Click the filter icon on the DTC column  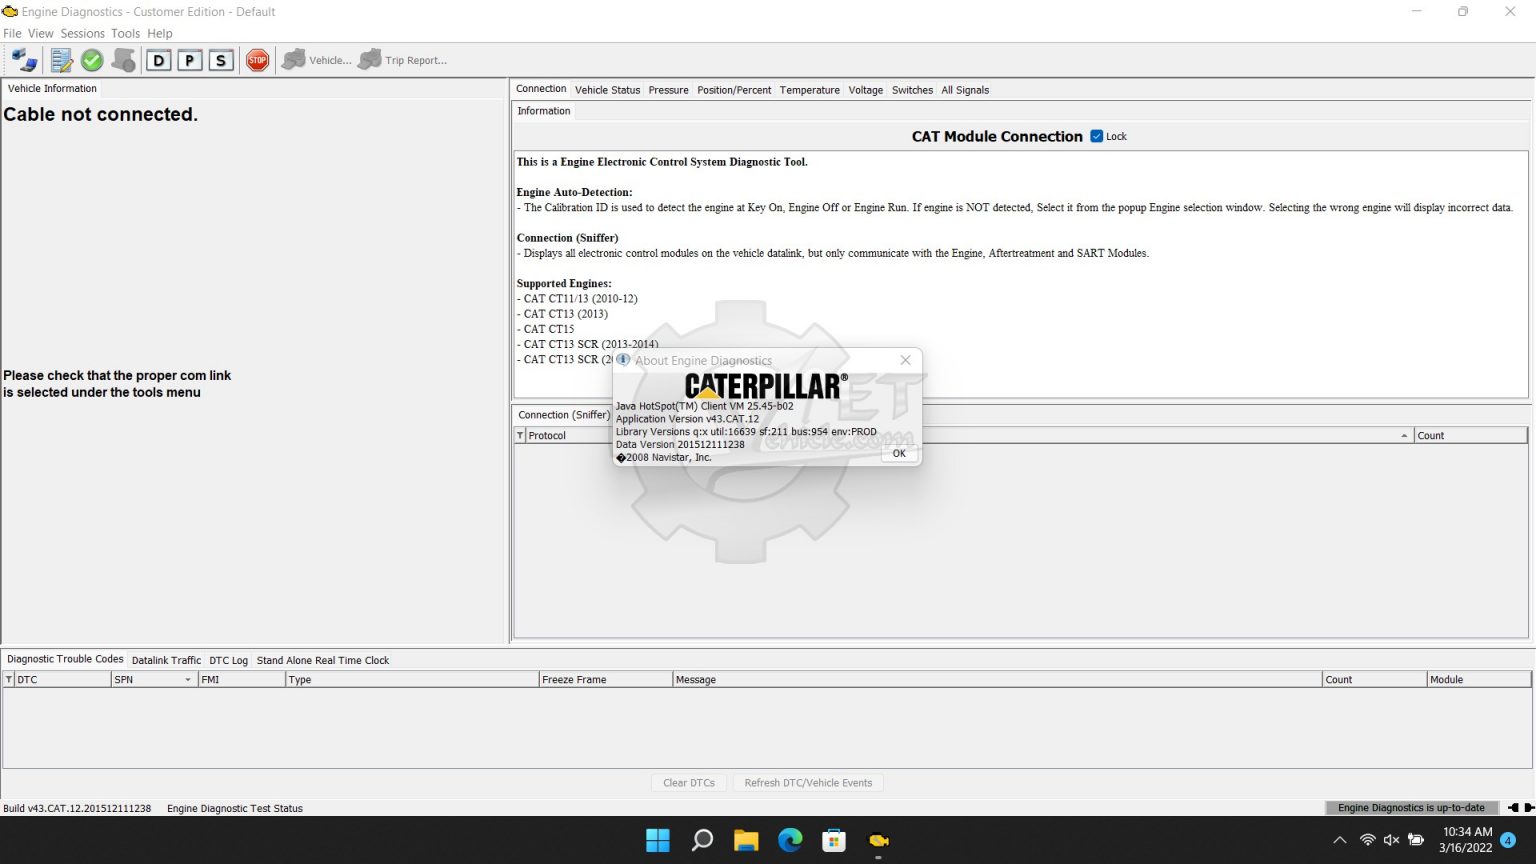9,679
